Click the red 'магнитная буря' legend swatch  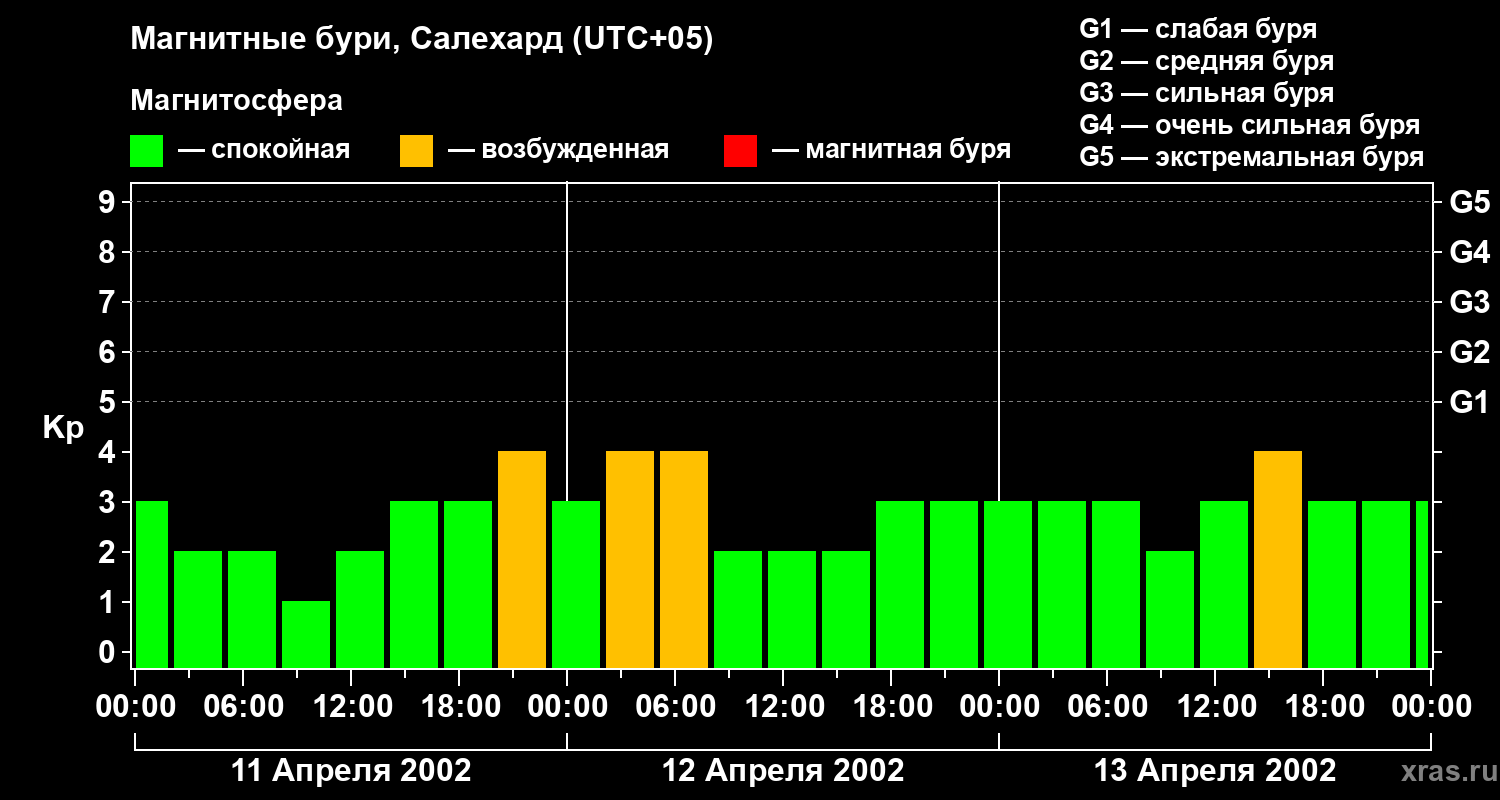[x=741, y=151]
